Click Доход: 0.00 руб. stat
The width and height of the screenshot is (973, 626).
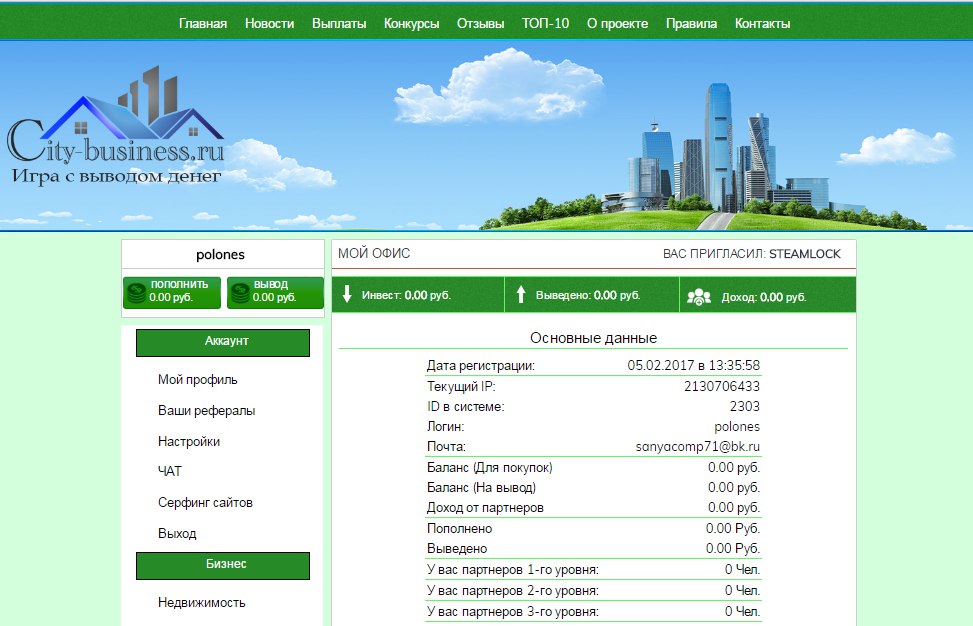[764, 297]
